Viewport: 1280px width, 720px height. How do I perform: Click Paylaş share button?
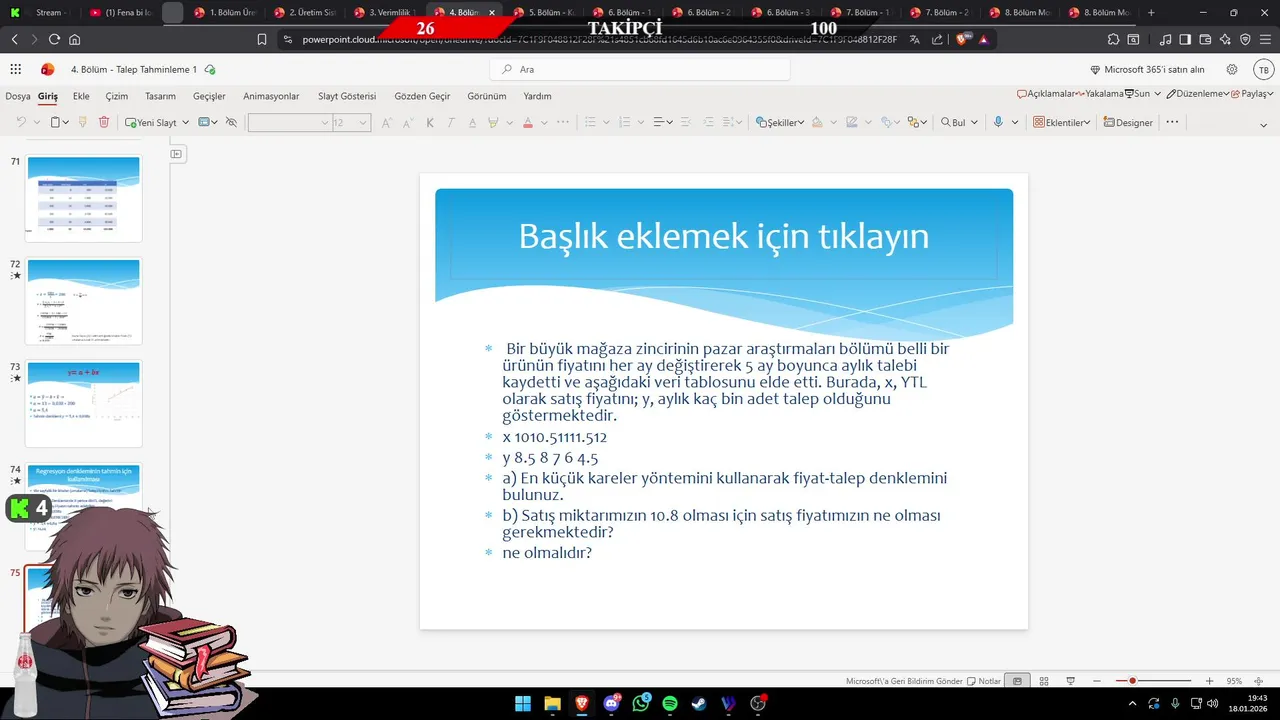coord(1250,93)
